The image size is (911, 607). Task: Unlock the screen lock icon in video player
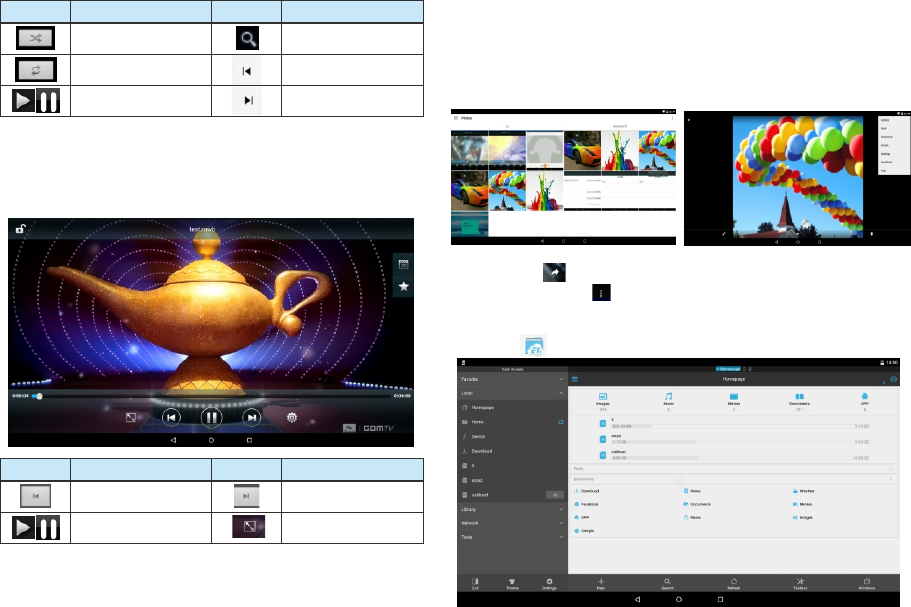[x=20, y=229]
